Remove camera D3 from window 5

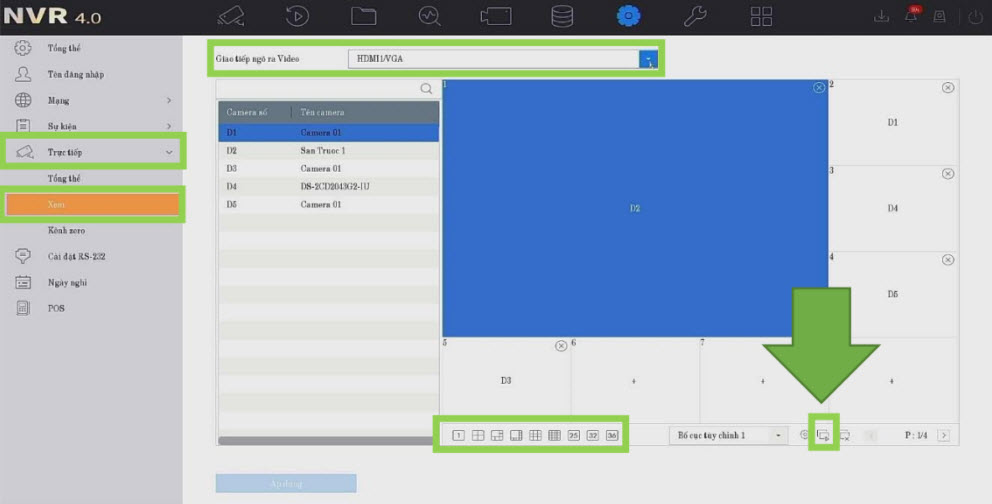tap(561, 346)
